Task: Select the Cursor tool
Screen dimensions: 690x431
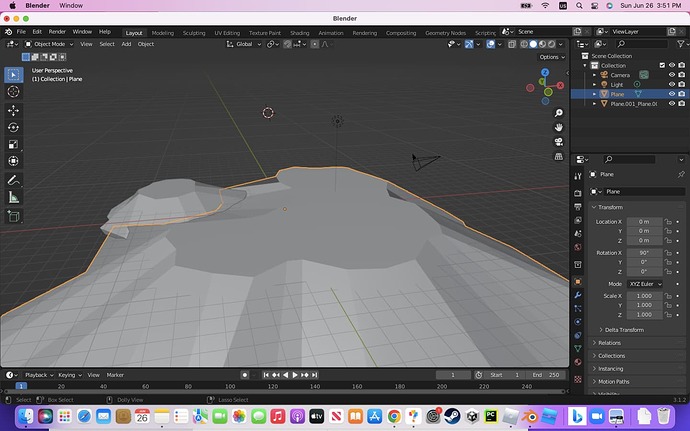Action: point(13,92)
